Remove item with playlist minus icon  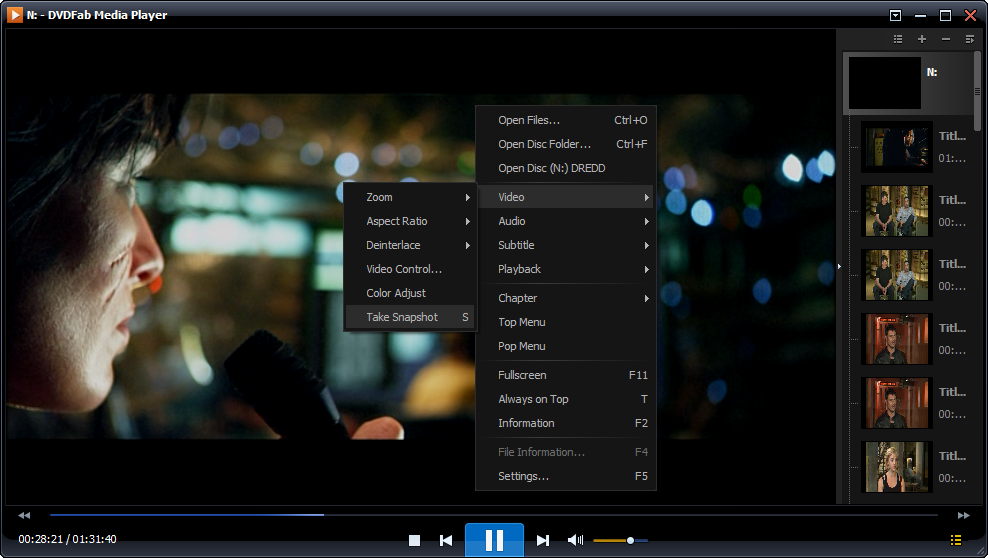coord(946,39)
